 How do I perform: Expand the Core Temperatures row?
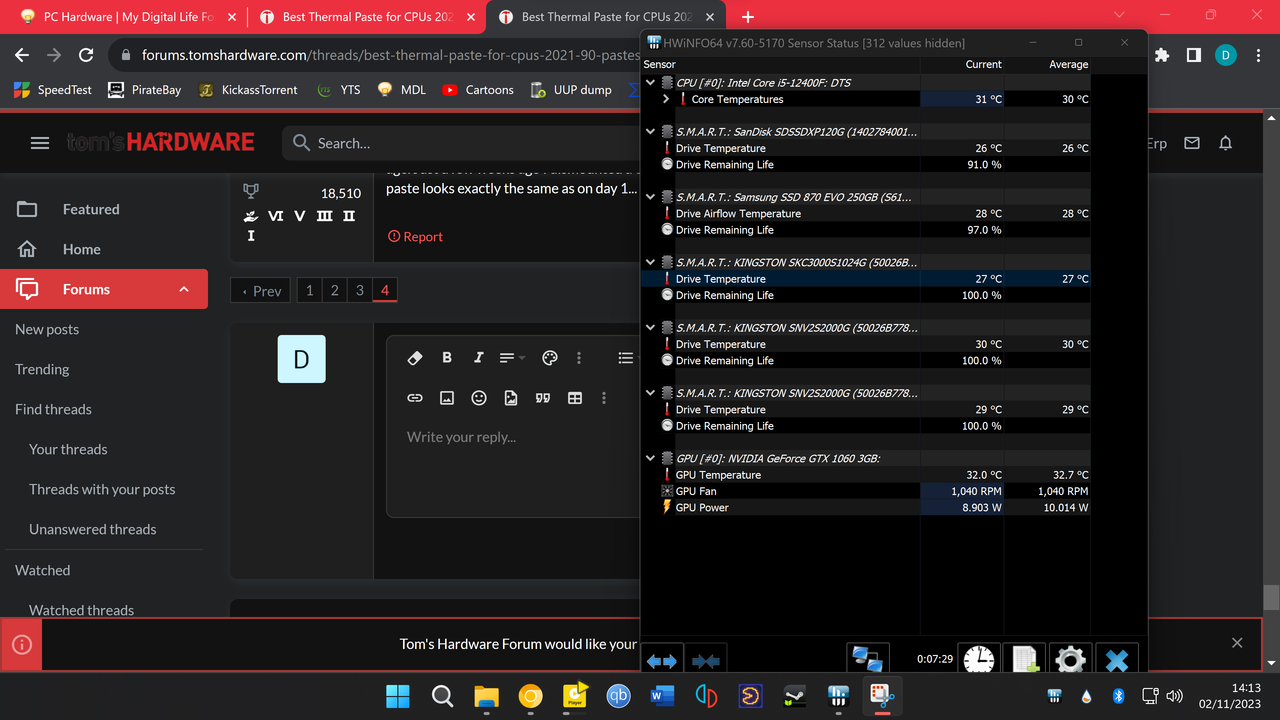click(667, 99)
